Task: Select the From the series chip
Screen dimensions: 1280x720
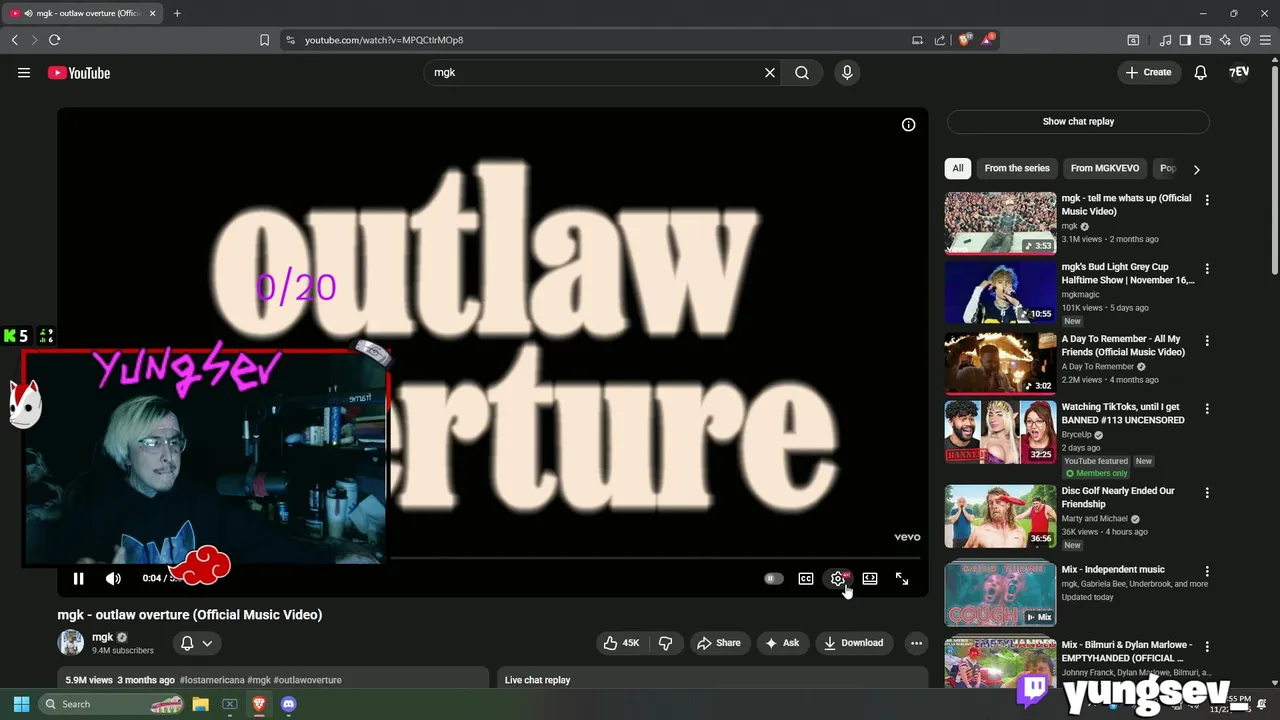Action: pos(1017,168)
